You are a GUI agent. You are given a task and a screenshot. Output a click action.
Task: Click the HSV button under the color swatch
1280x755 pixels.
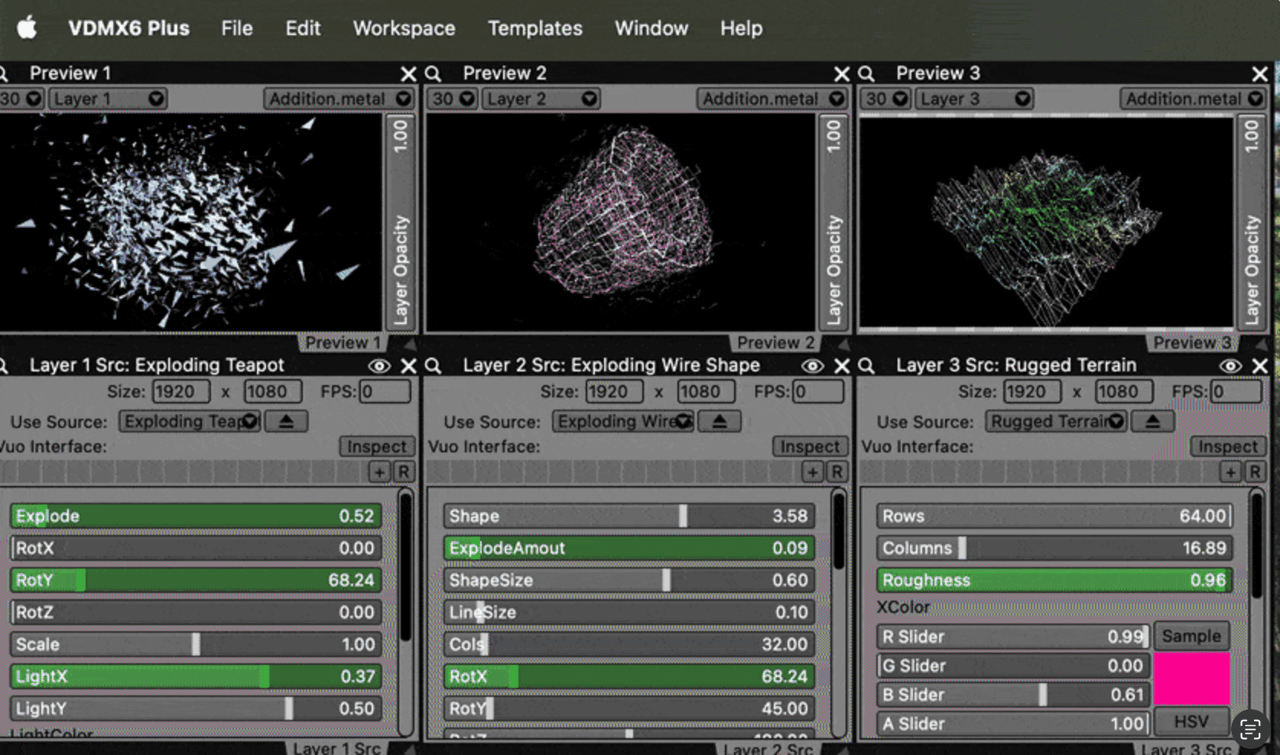pos(1191,721)
